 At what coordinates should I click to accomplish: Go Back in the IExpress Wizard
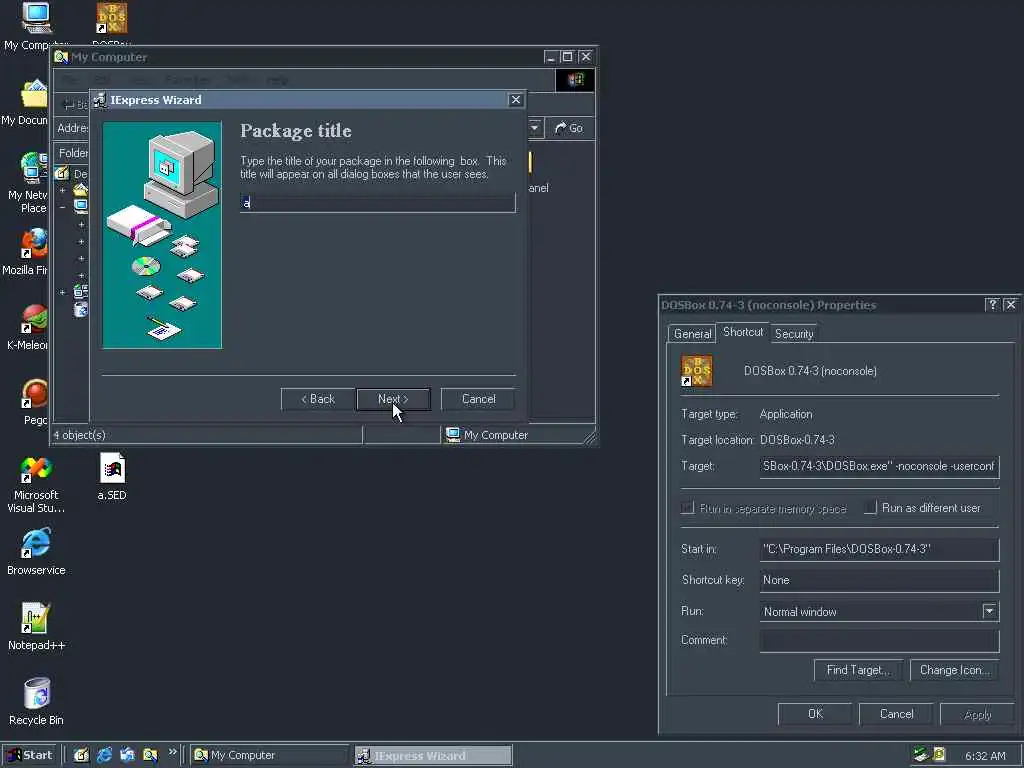coord(318,399)
